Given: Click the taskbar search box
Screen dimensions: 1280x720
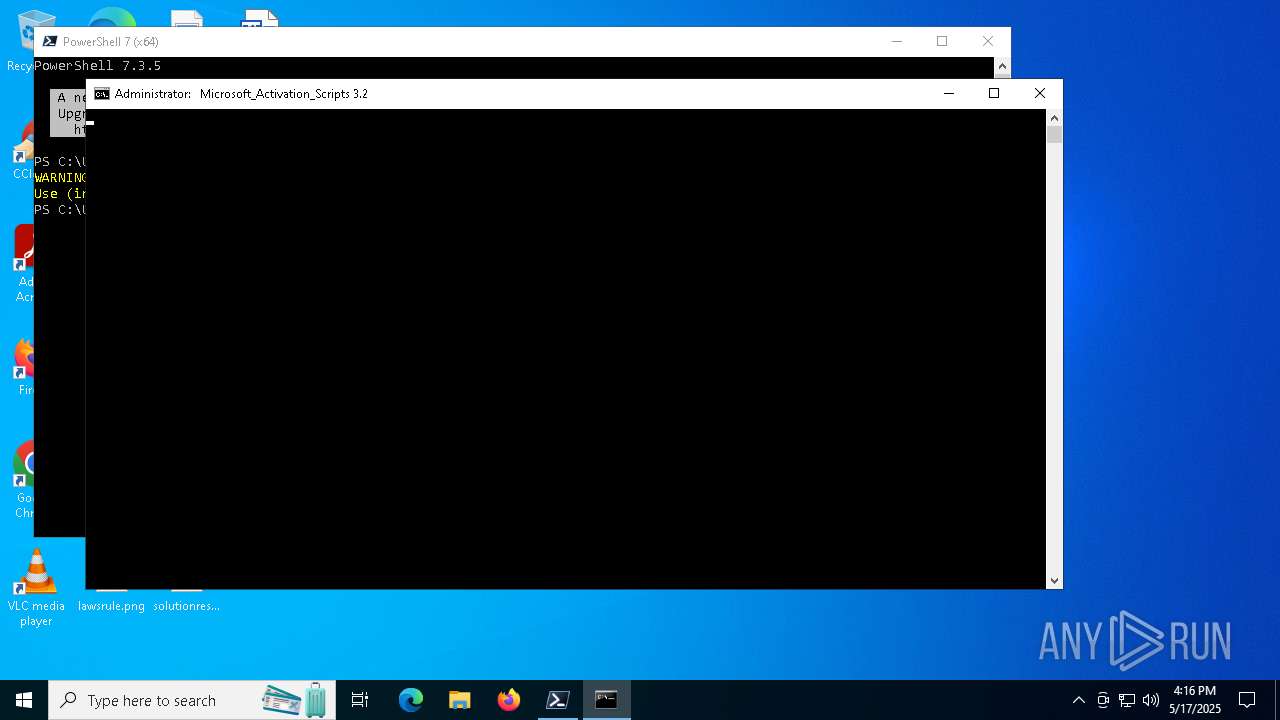Looking at the screenshot, I should [x=192, y=700].
